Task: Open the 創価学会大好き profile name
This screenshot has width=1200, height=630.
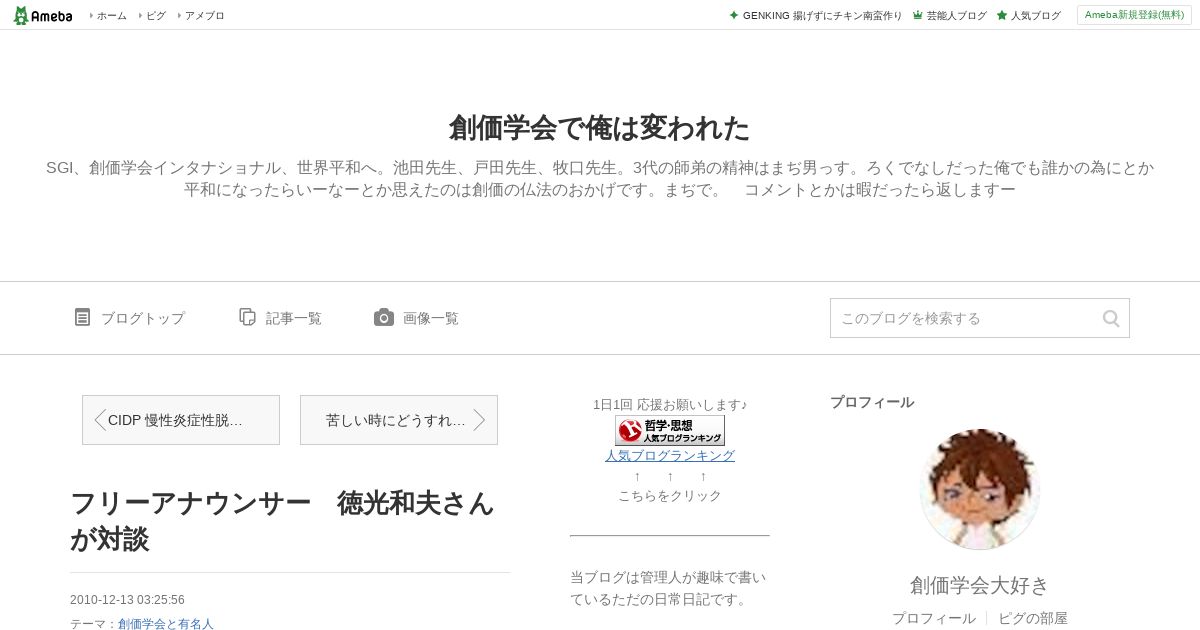Action: [x=980, y=585]
